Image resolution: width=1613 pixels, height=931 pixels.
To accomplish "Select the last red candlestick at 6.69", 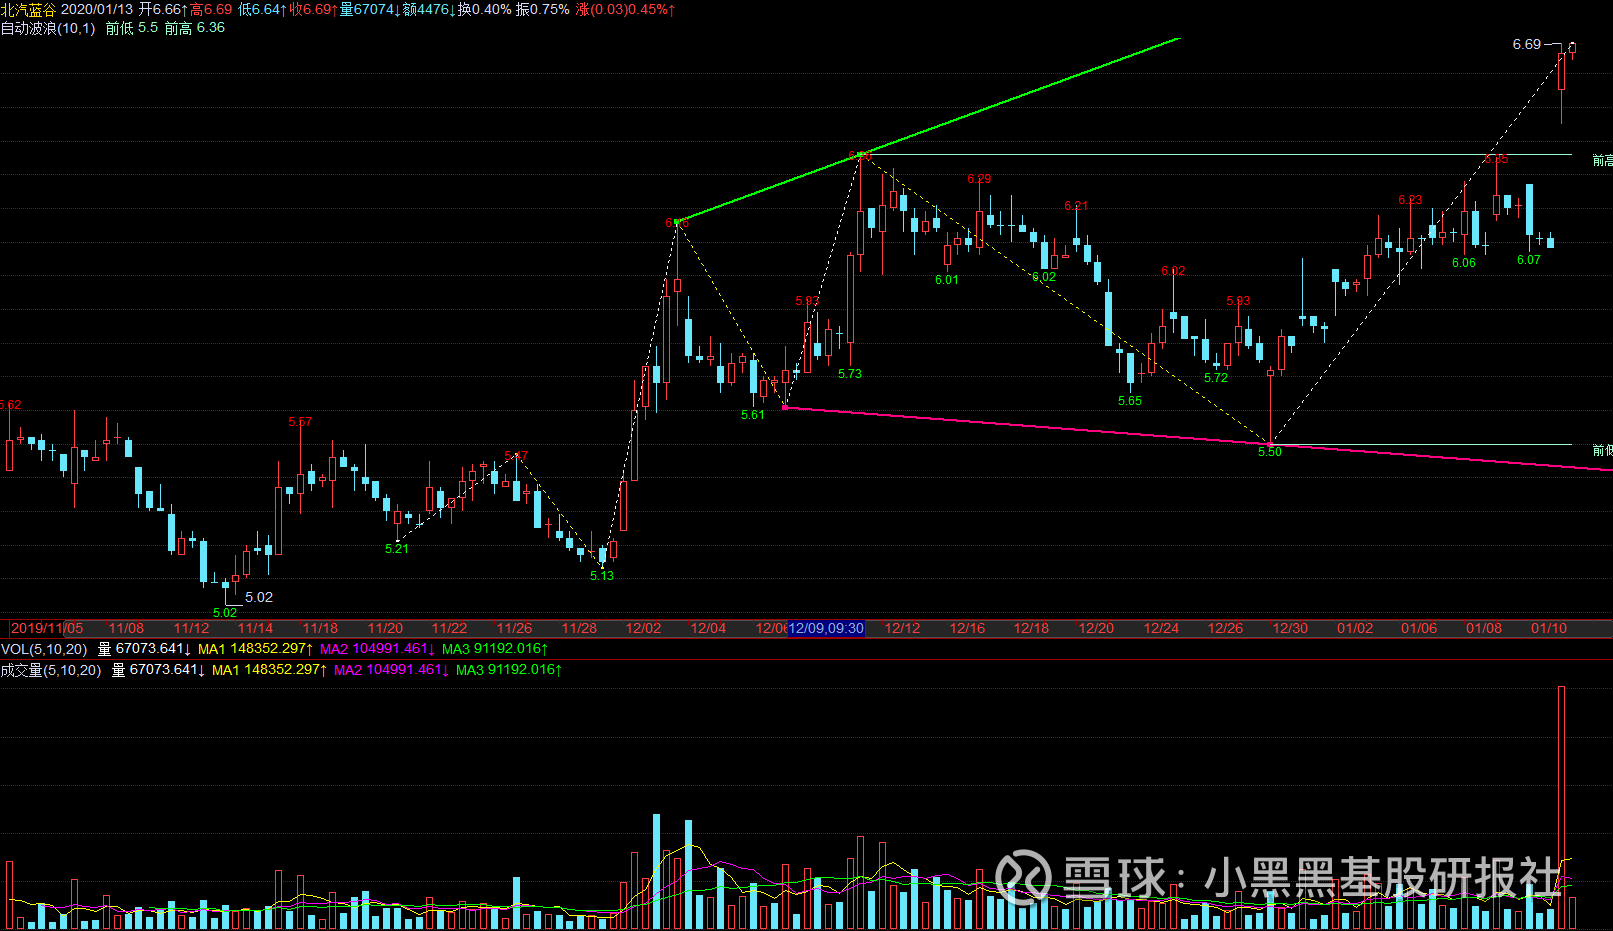I will [1572, 49].
